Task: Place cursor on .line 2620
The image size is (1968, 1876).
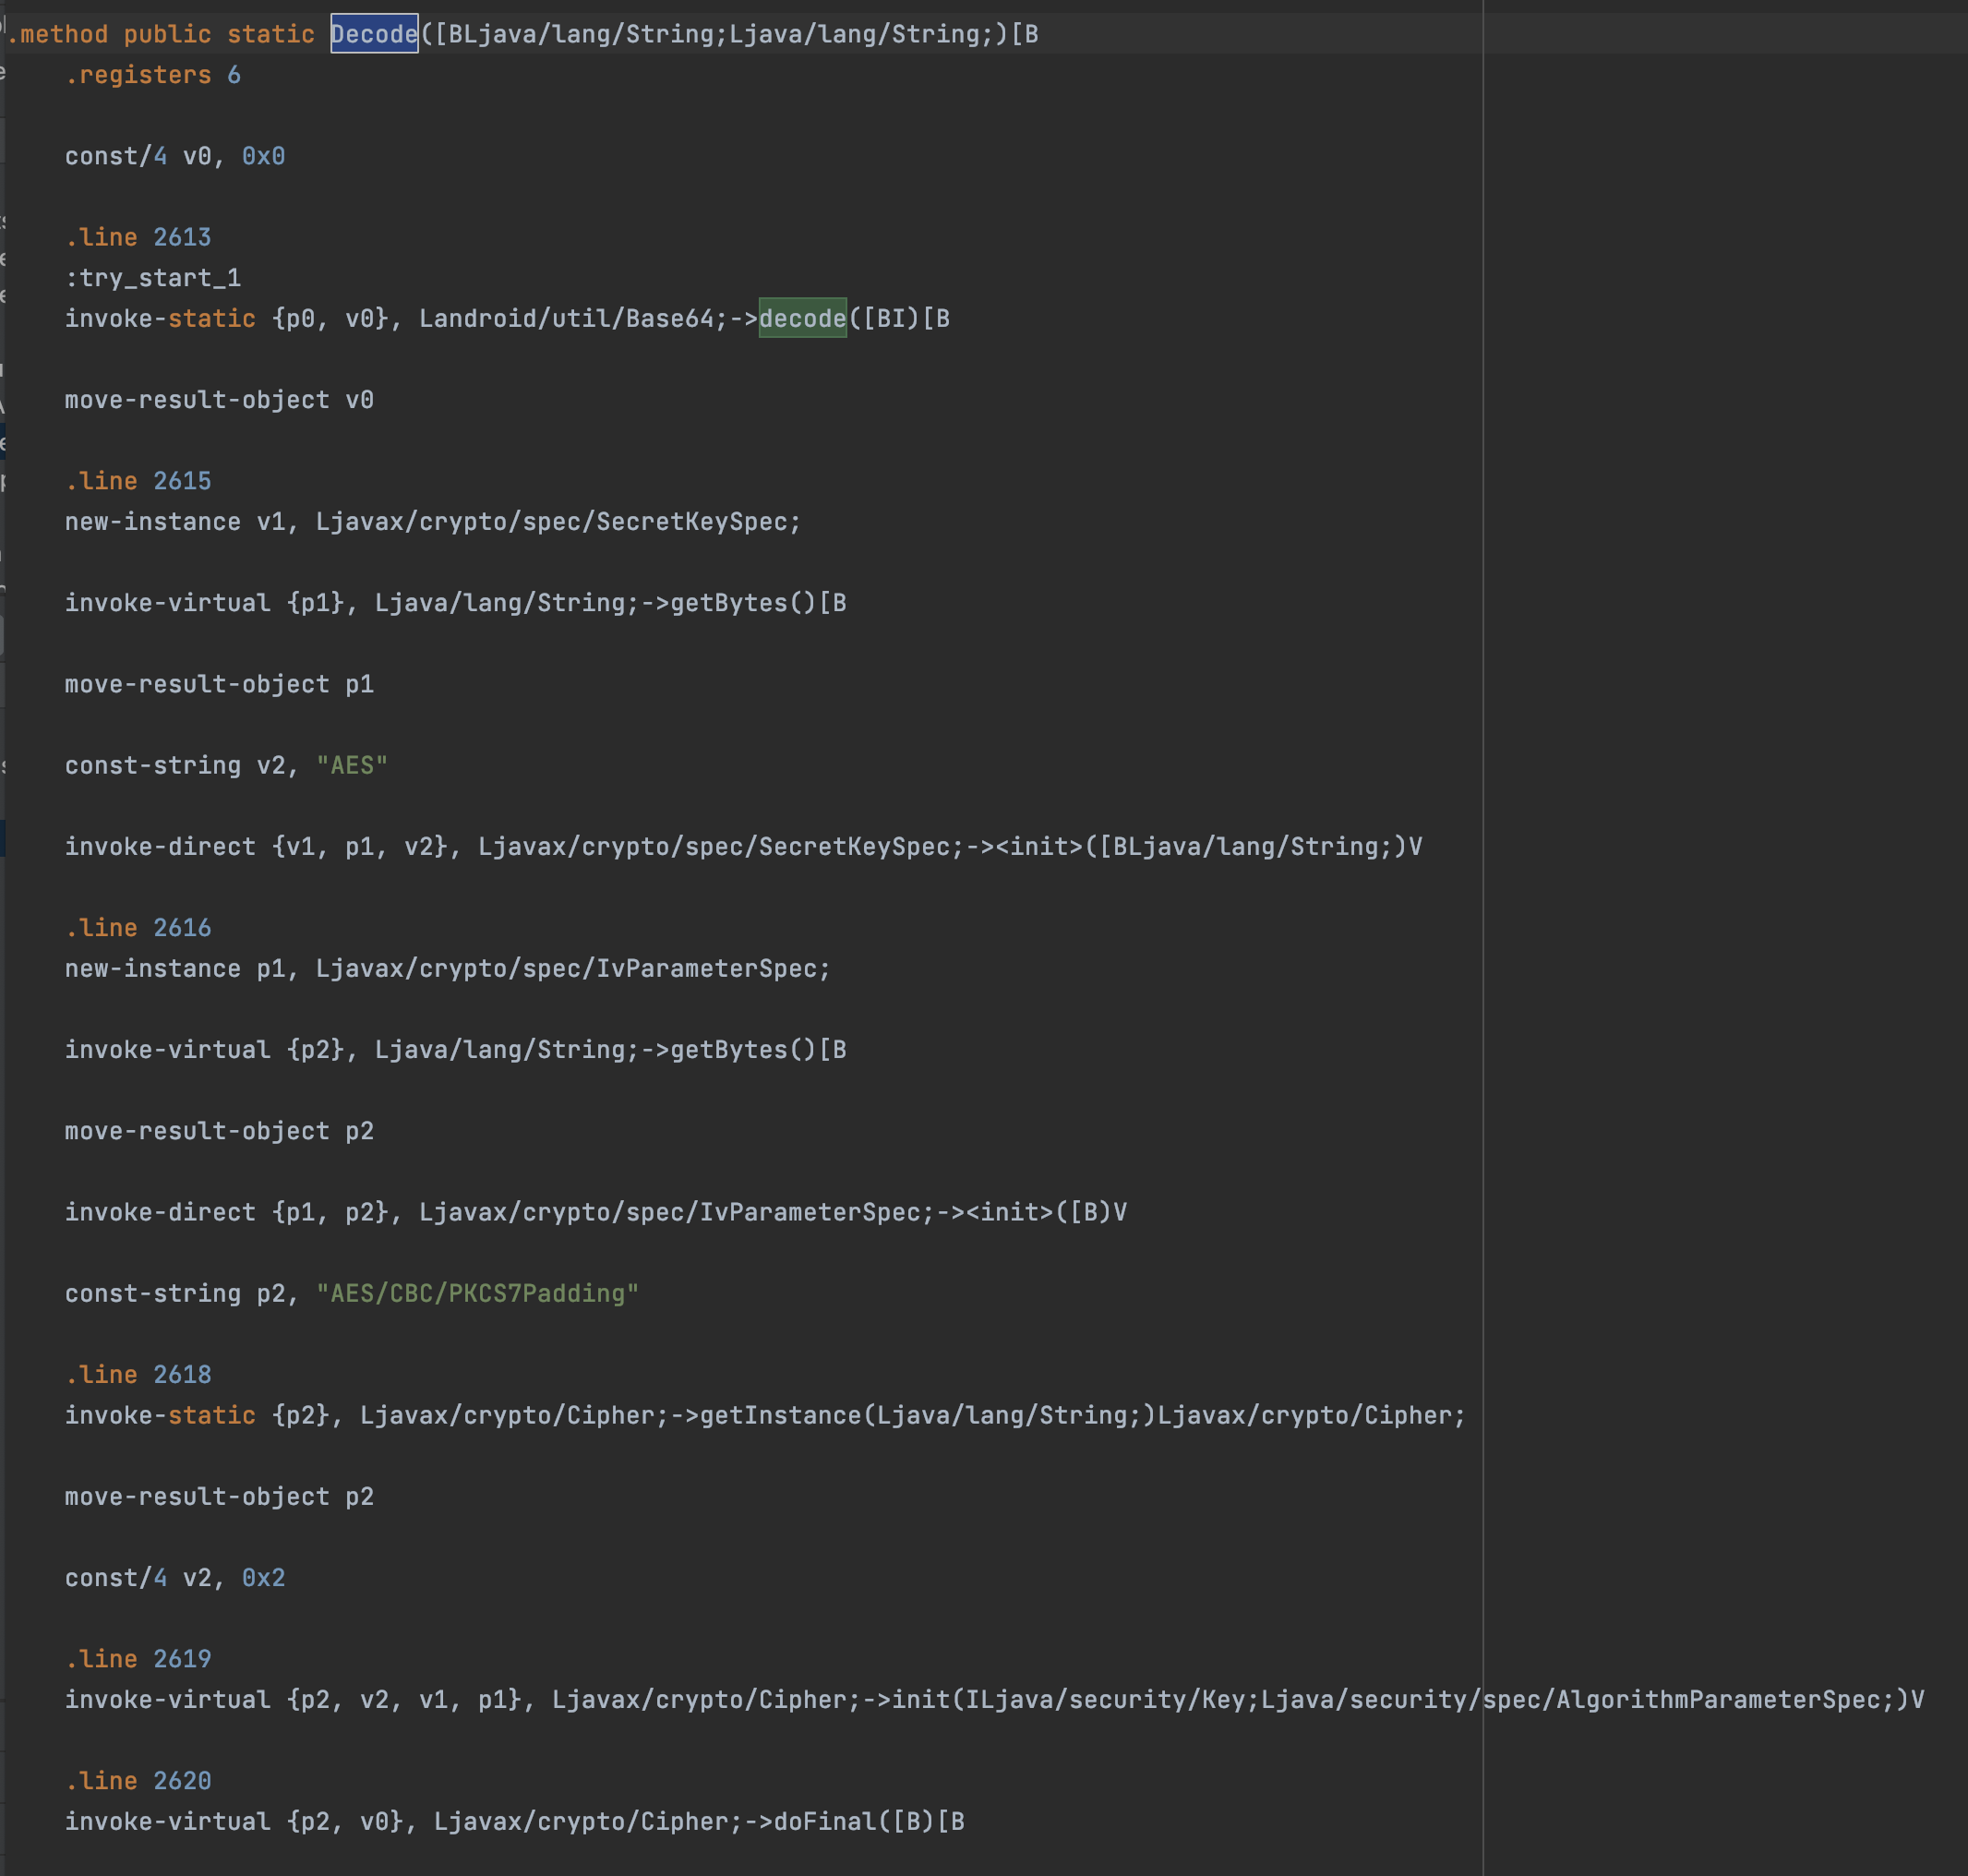Action: (x=138, y=1780)
